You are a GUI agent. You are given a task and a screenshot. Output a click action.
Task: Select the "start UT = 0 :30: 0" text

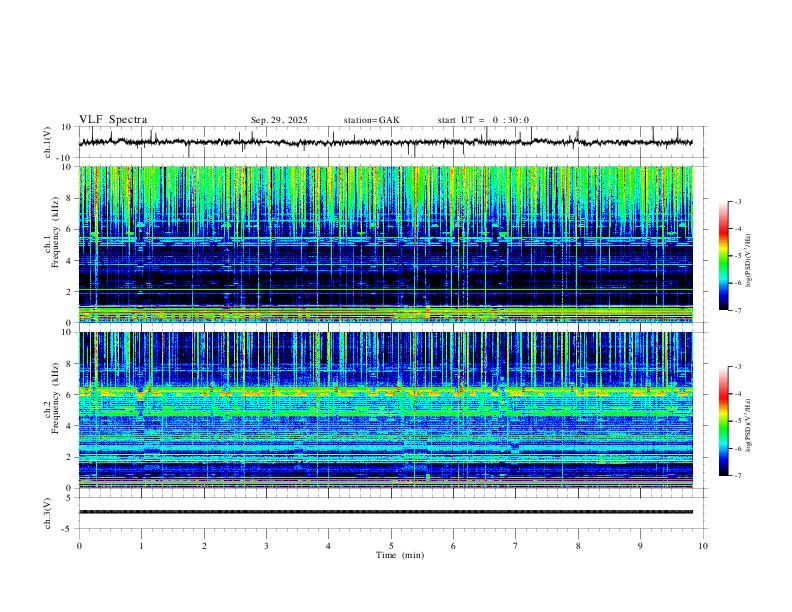483,120
